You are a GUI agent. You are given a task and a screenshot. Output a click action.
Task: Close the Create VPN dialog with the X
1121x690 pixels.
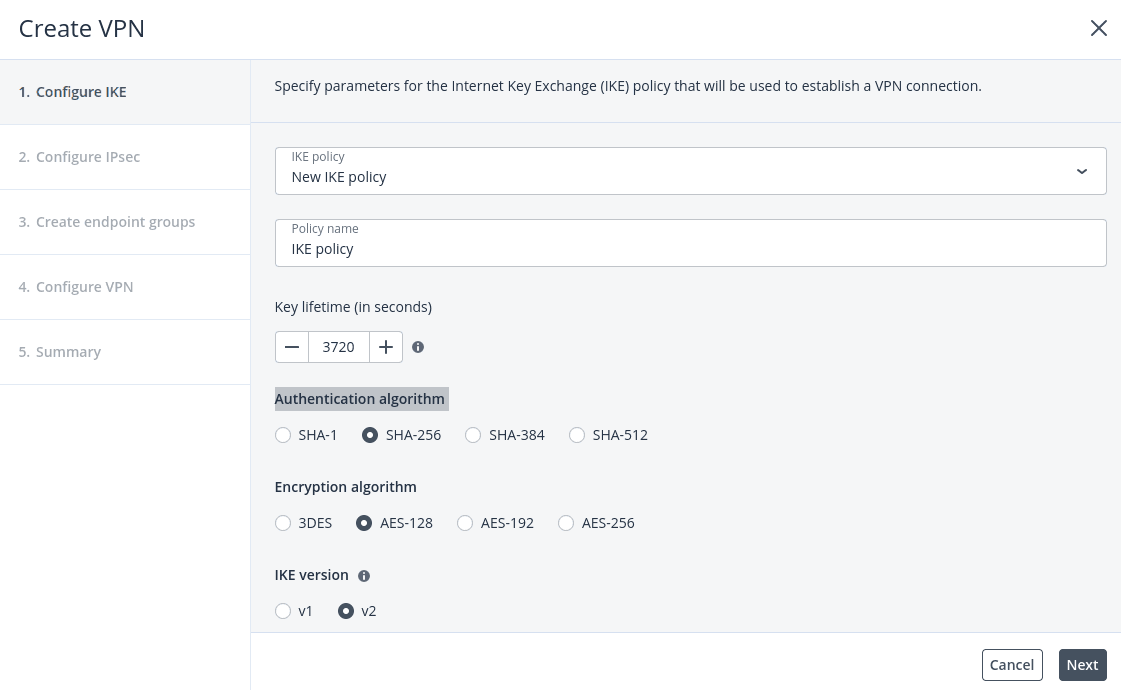pyautogui.click(x=1099, y=28)
